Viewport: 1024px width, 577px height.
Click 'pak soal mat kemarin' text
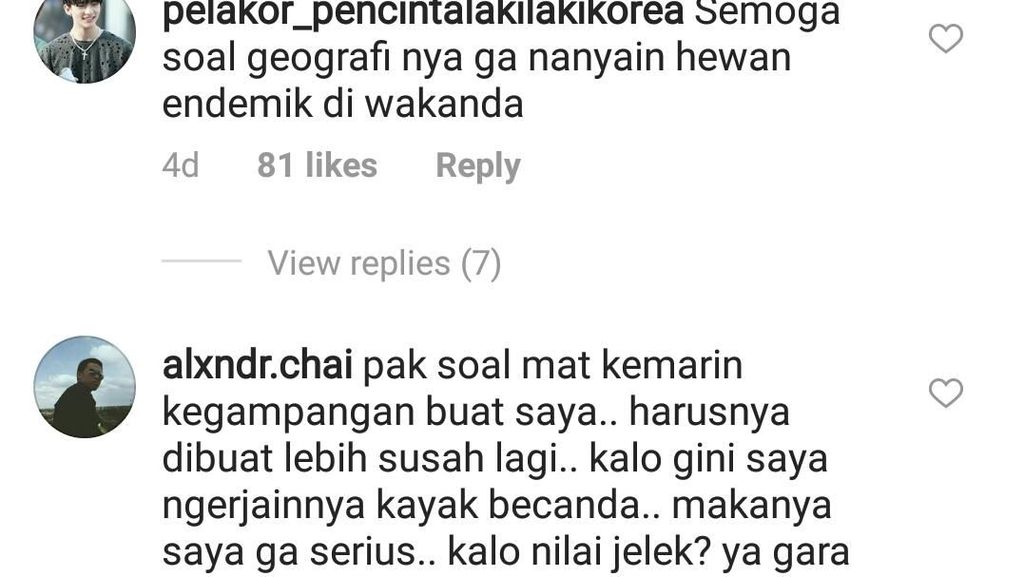[x=552, y=366]
